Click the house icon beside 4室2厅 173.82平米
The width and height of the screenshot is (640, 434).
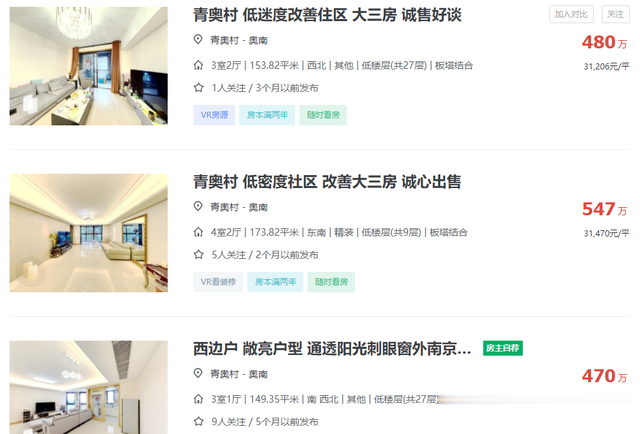click(x=198, y=232)
